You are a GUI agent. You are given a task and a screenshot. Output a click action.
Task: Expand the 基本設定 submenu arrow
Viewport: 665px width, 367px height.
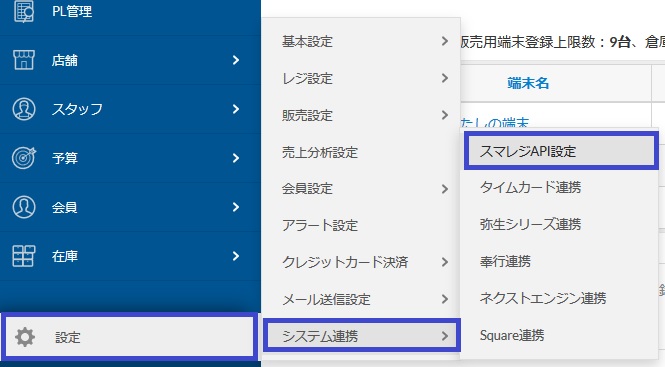tap(444, 41)
